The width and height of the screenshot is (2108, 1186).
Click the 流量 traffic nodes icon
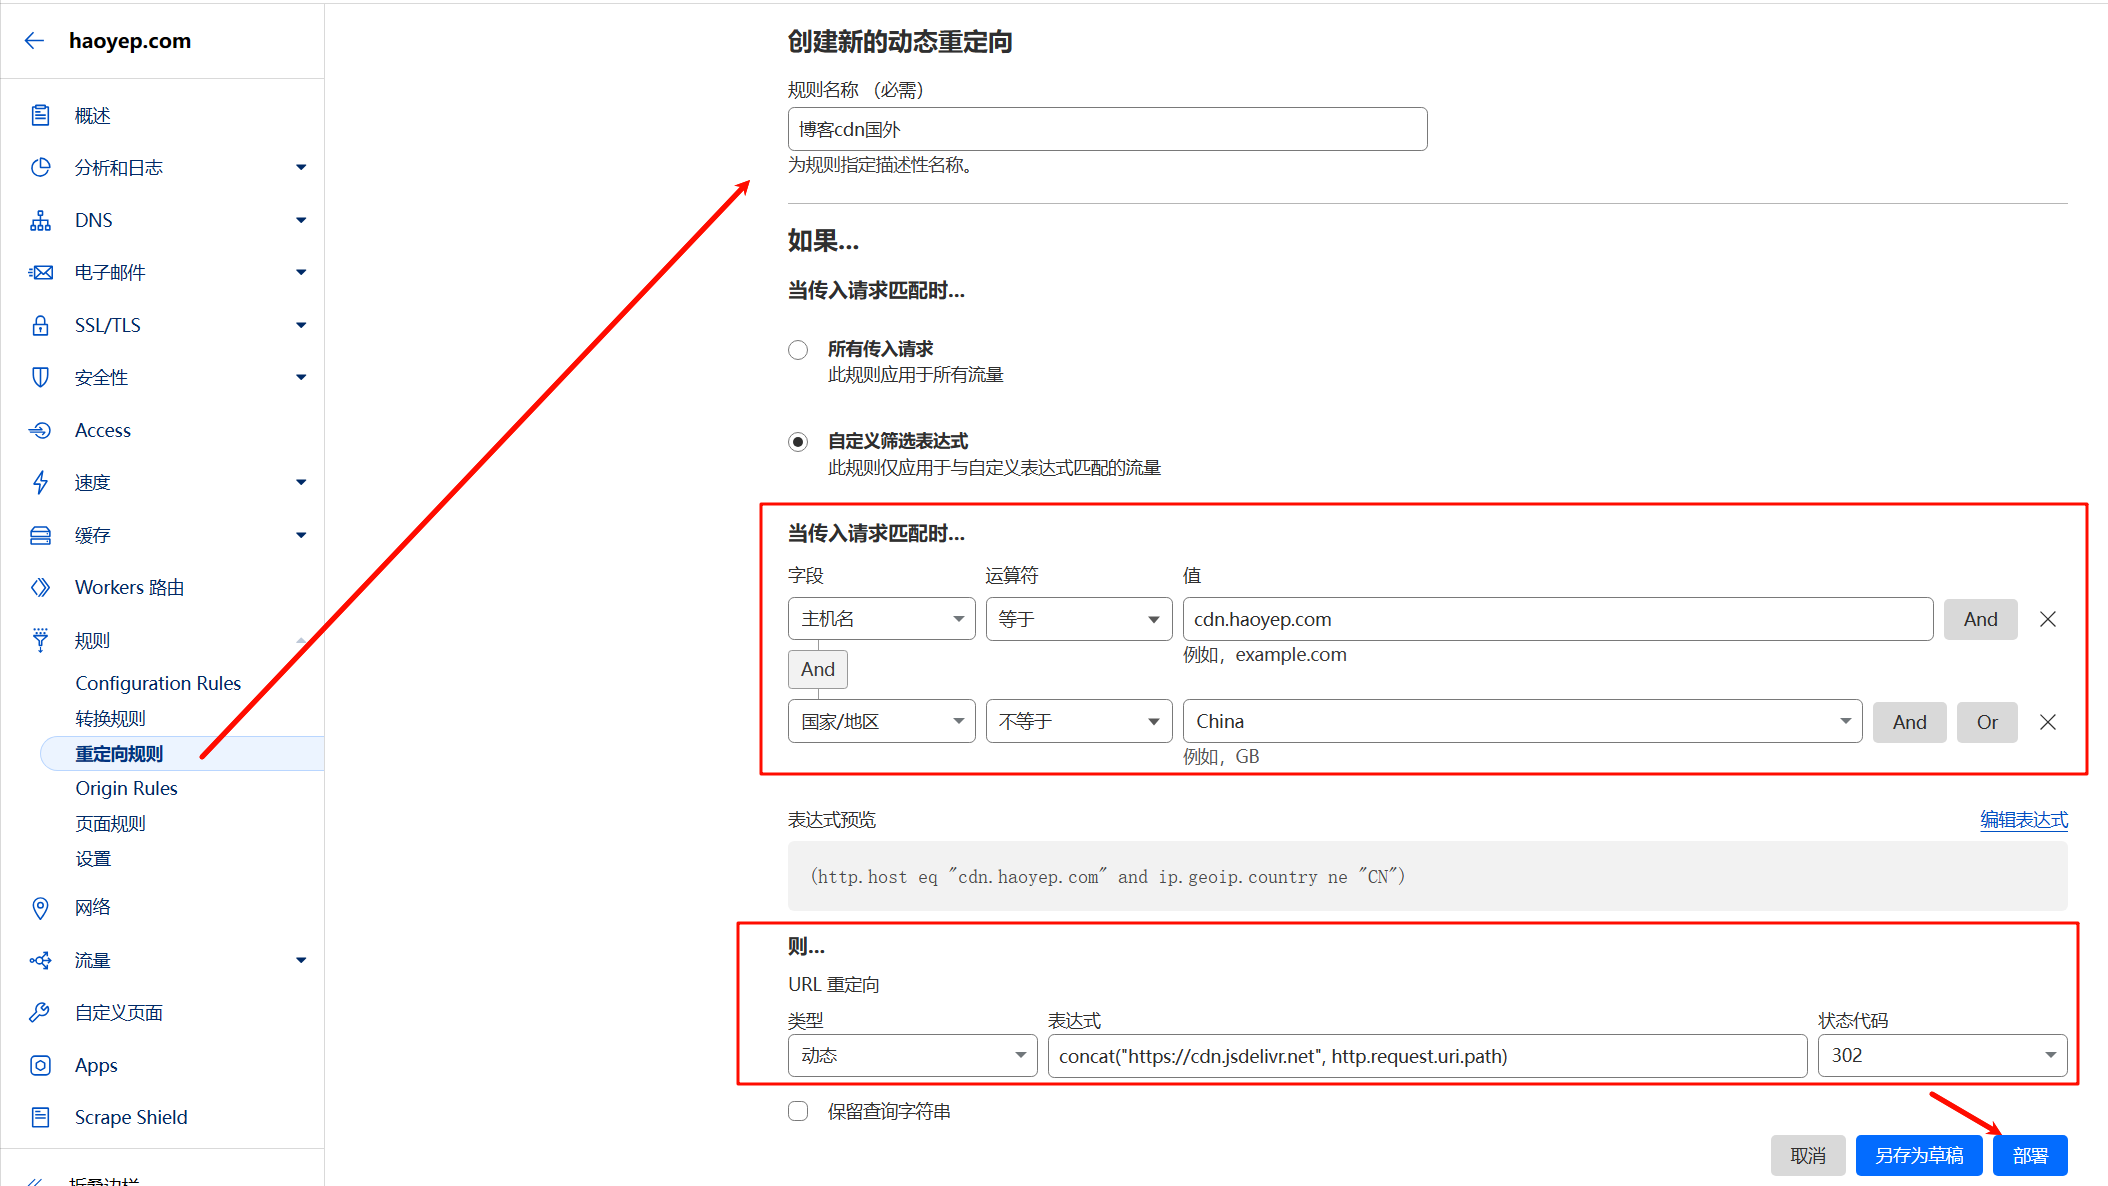click(40, 960)
